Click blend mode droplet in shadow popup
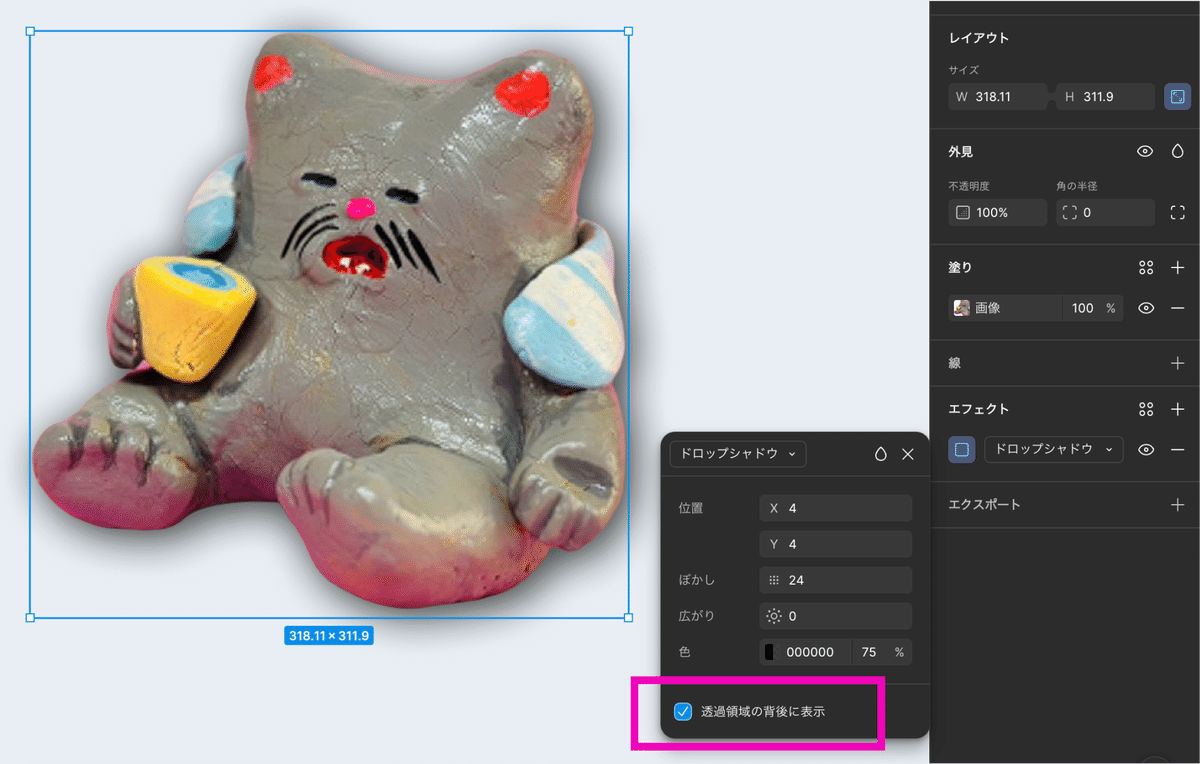This screenshot has width=1200, height=764. point(880,454)
